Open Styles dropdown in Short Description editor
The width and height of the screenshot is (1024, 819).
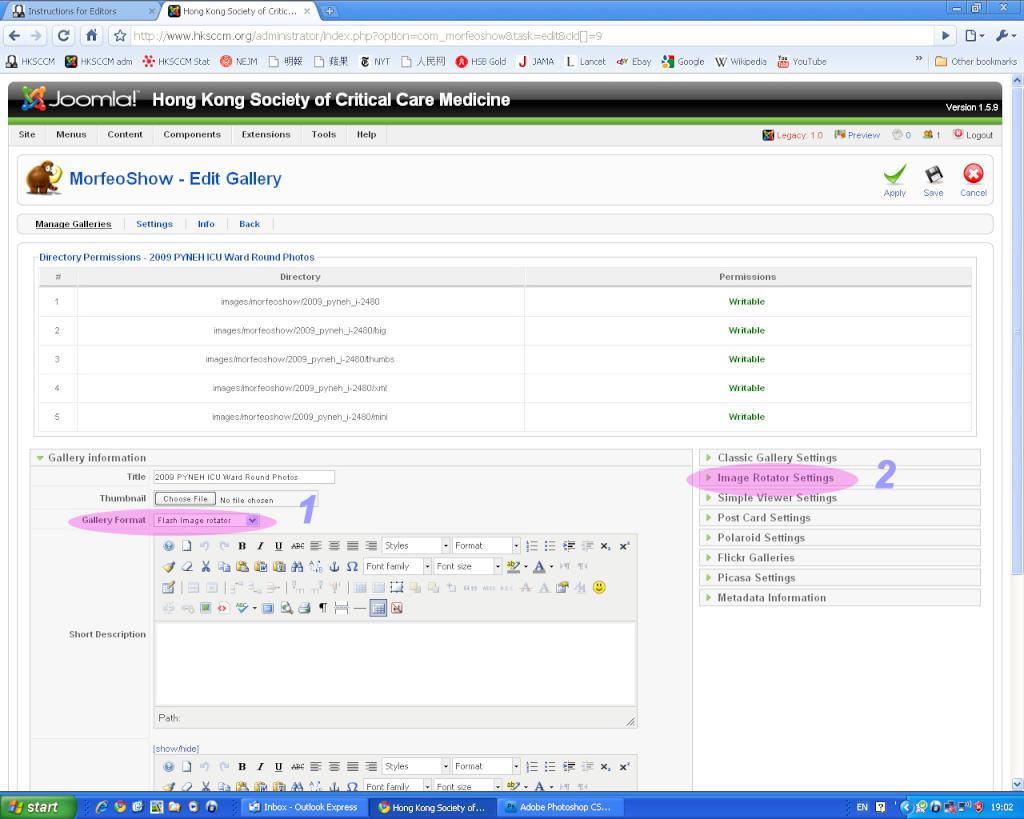click(416, 546)
